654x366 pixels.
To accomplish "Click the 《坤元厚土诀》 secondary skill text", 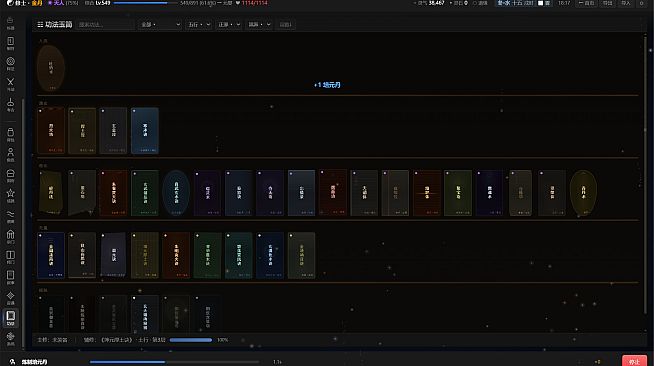I will pyautogui.click(x=117, y=340).
